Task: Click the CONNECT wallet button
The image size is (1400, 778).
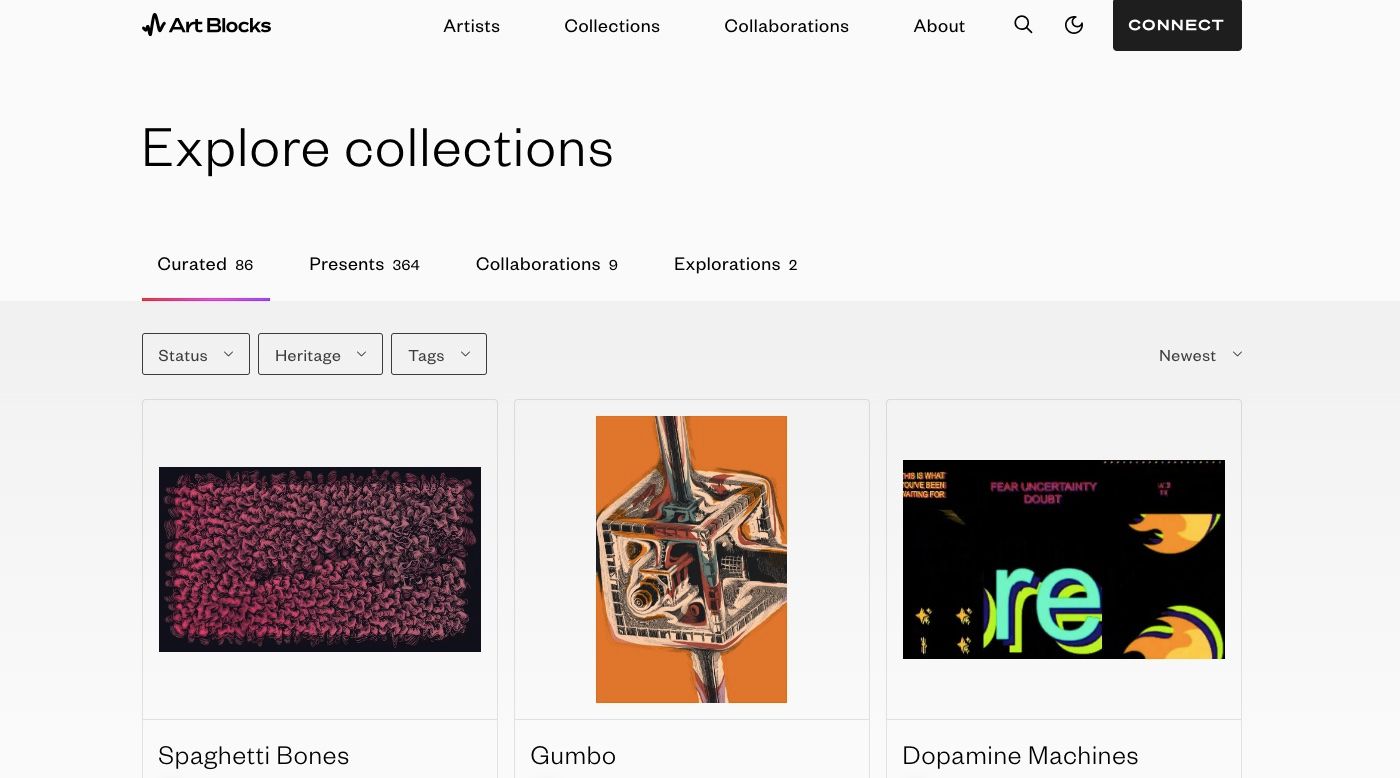Action: tap(1177, 25)
